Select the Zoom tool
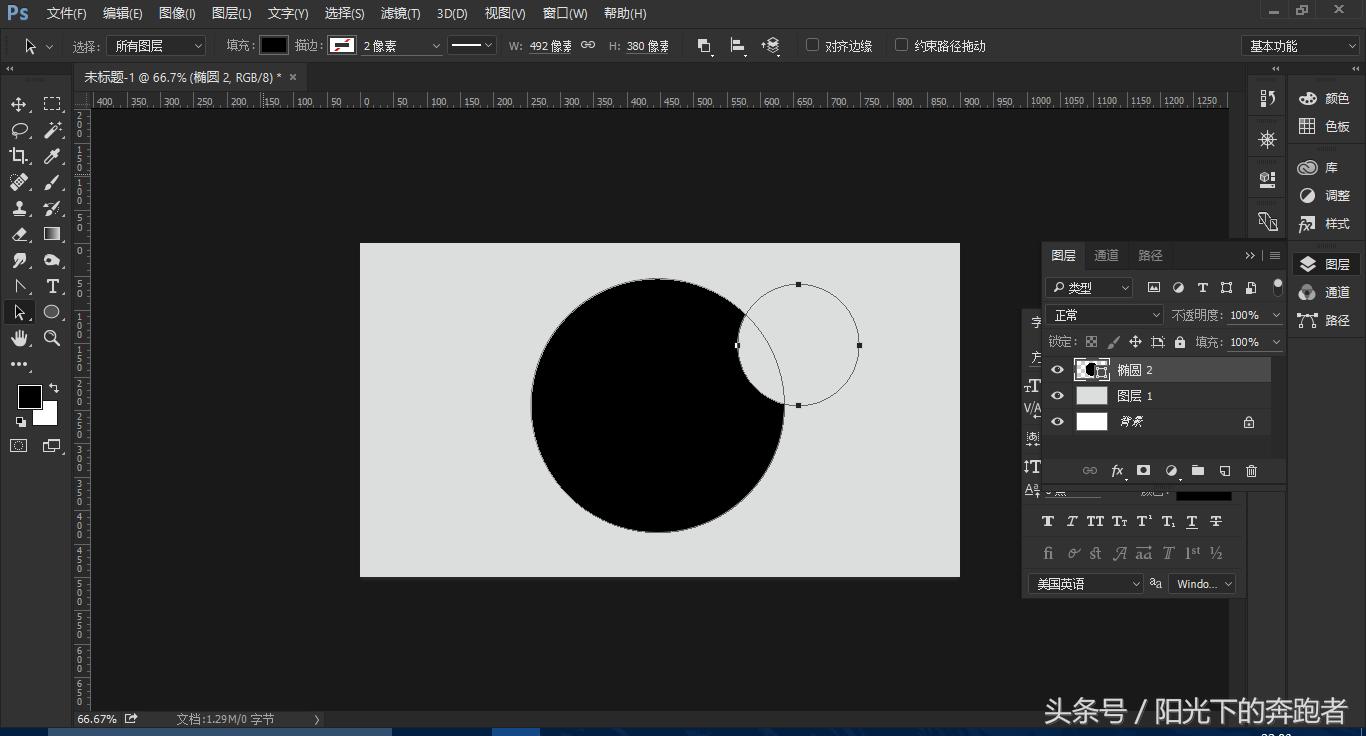Image resolution: width=1366 pixels, height=736 pixels. click(x=52, y=339)
